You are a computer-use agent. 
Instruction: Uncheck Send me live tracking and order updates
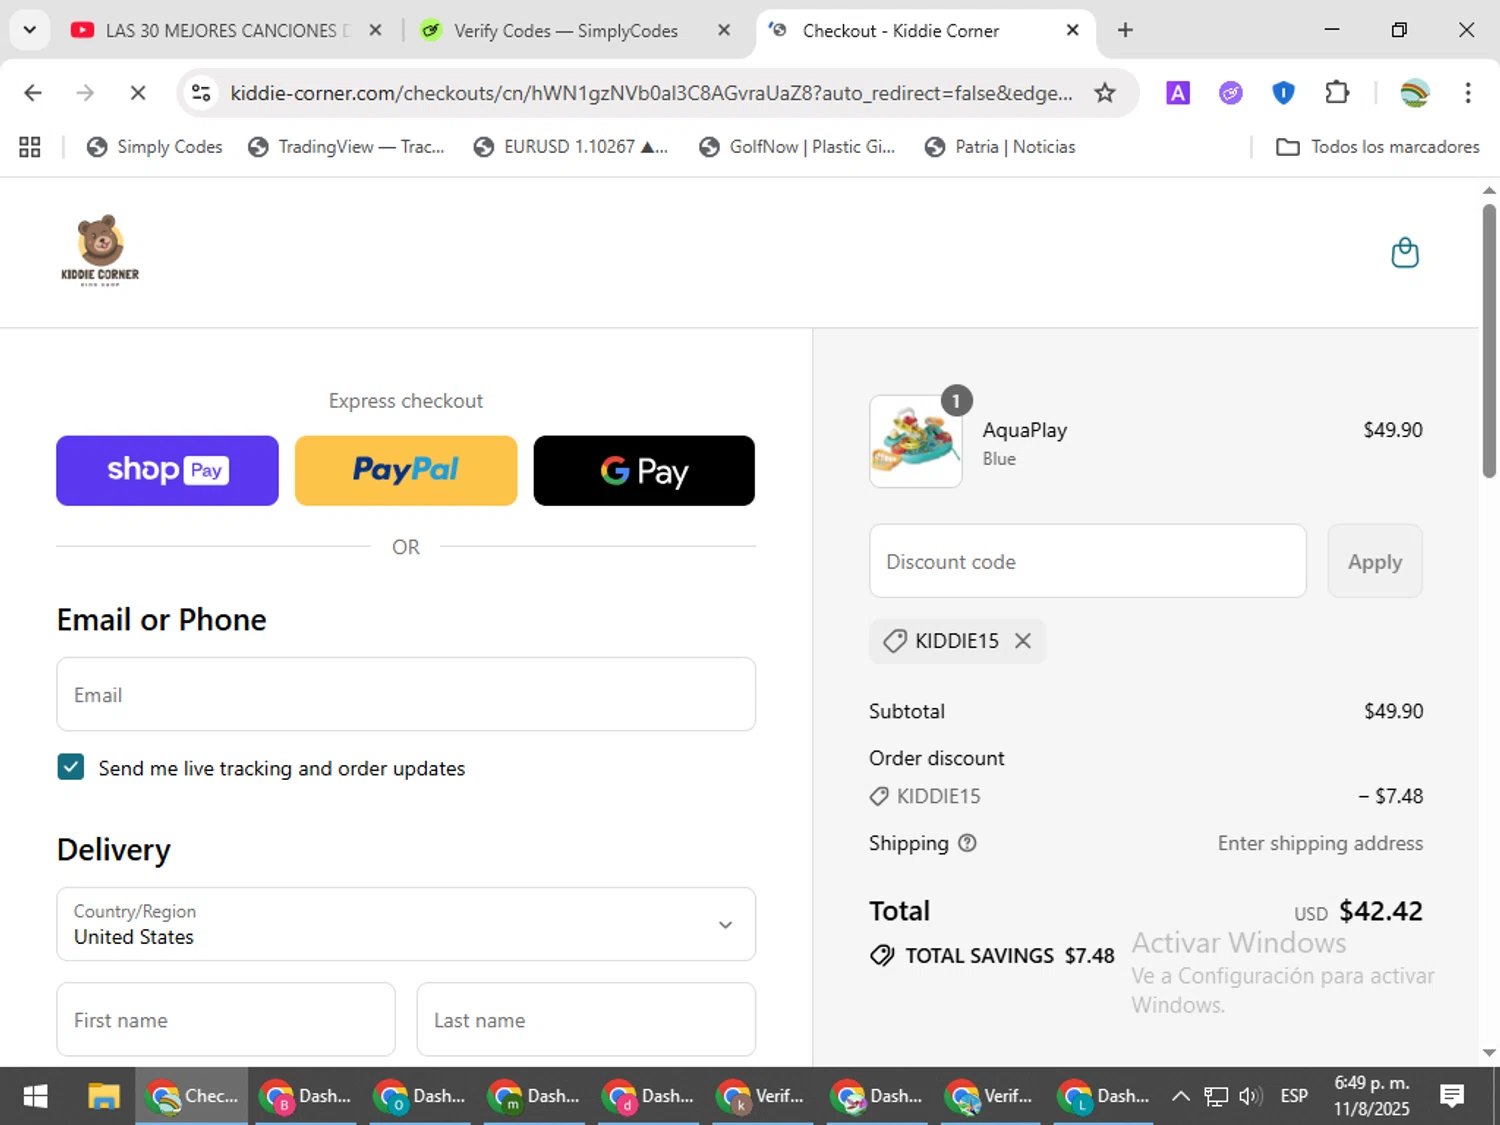71,767
